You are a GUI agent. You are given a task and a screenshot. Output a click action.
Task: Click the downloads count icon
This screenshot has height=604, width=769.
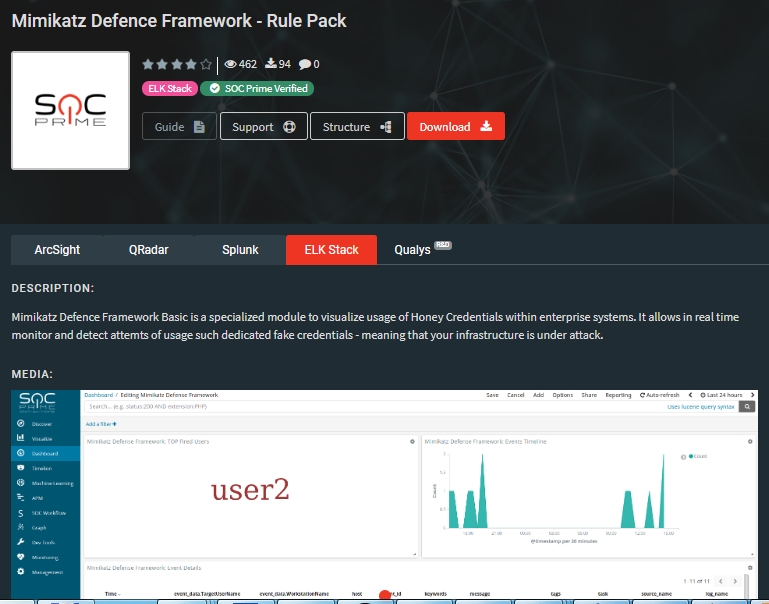point(271,64)
